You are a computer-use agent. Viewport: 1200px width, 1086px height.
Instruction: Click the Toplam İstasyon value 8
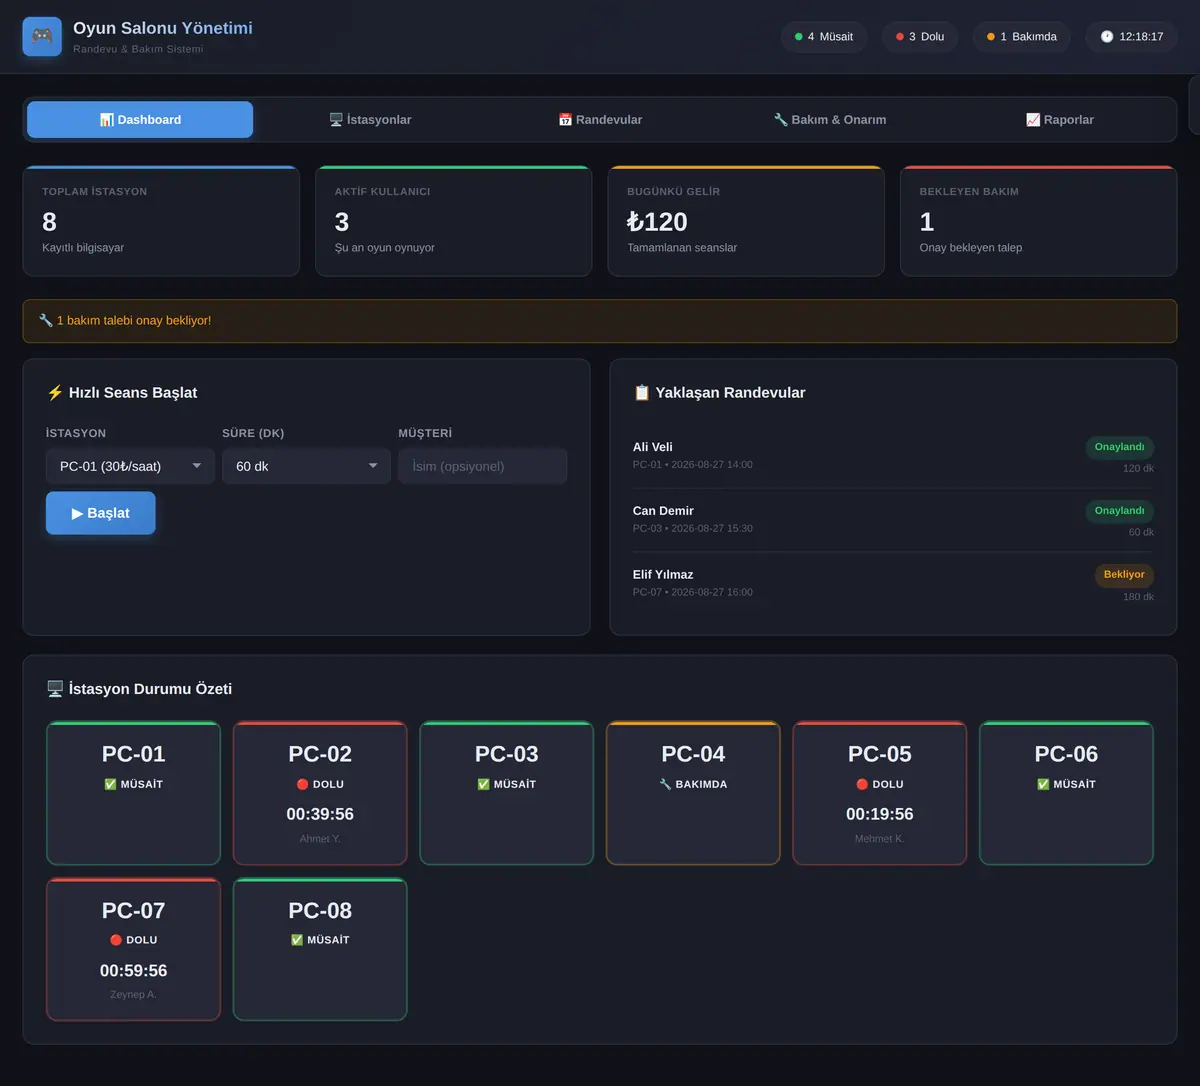49,222
